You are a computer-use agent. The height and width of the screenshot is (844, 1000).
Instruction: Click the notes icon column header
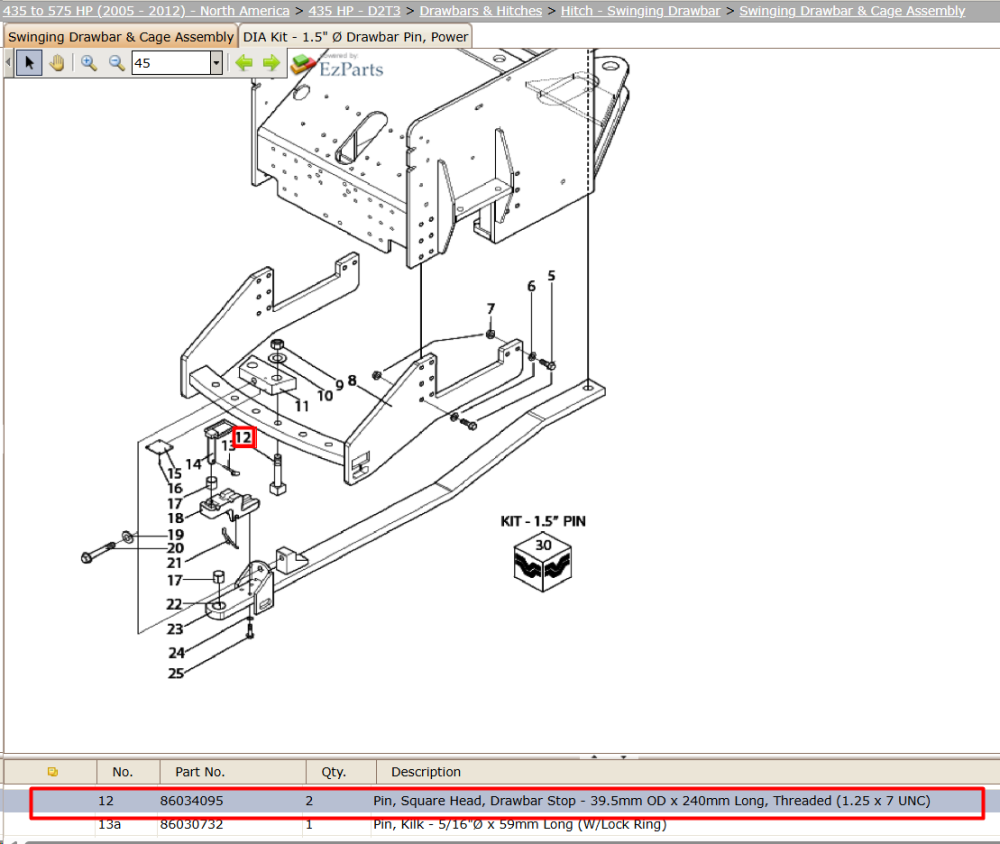point(52,772)
